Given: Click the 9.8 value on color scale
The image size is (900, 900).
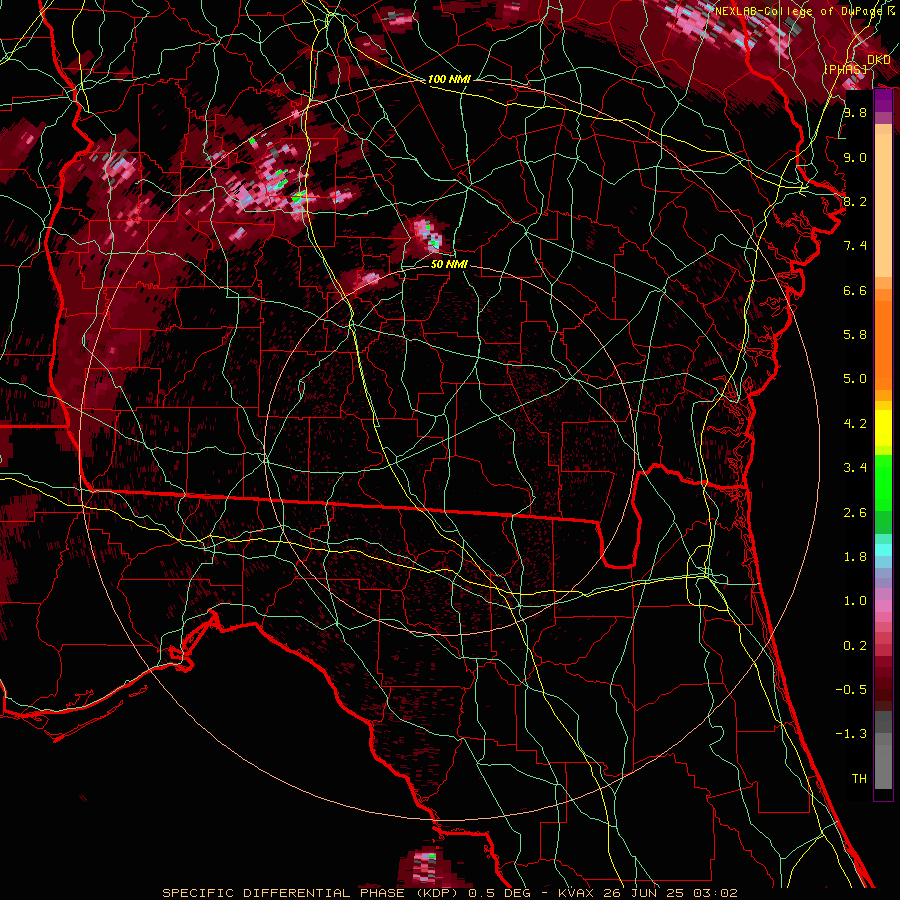Looking at the screenshot, I should pyautogui.click(x=855, y=112).
